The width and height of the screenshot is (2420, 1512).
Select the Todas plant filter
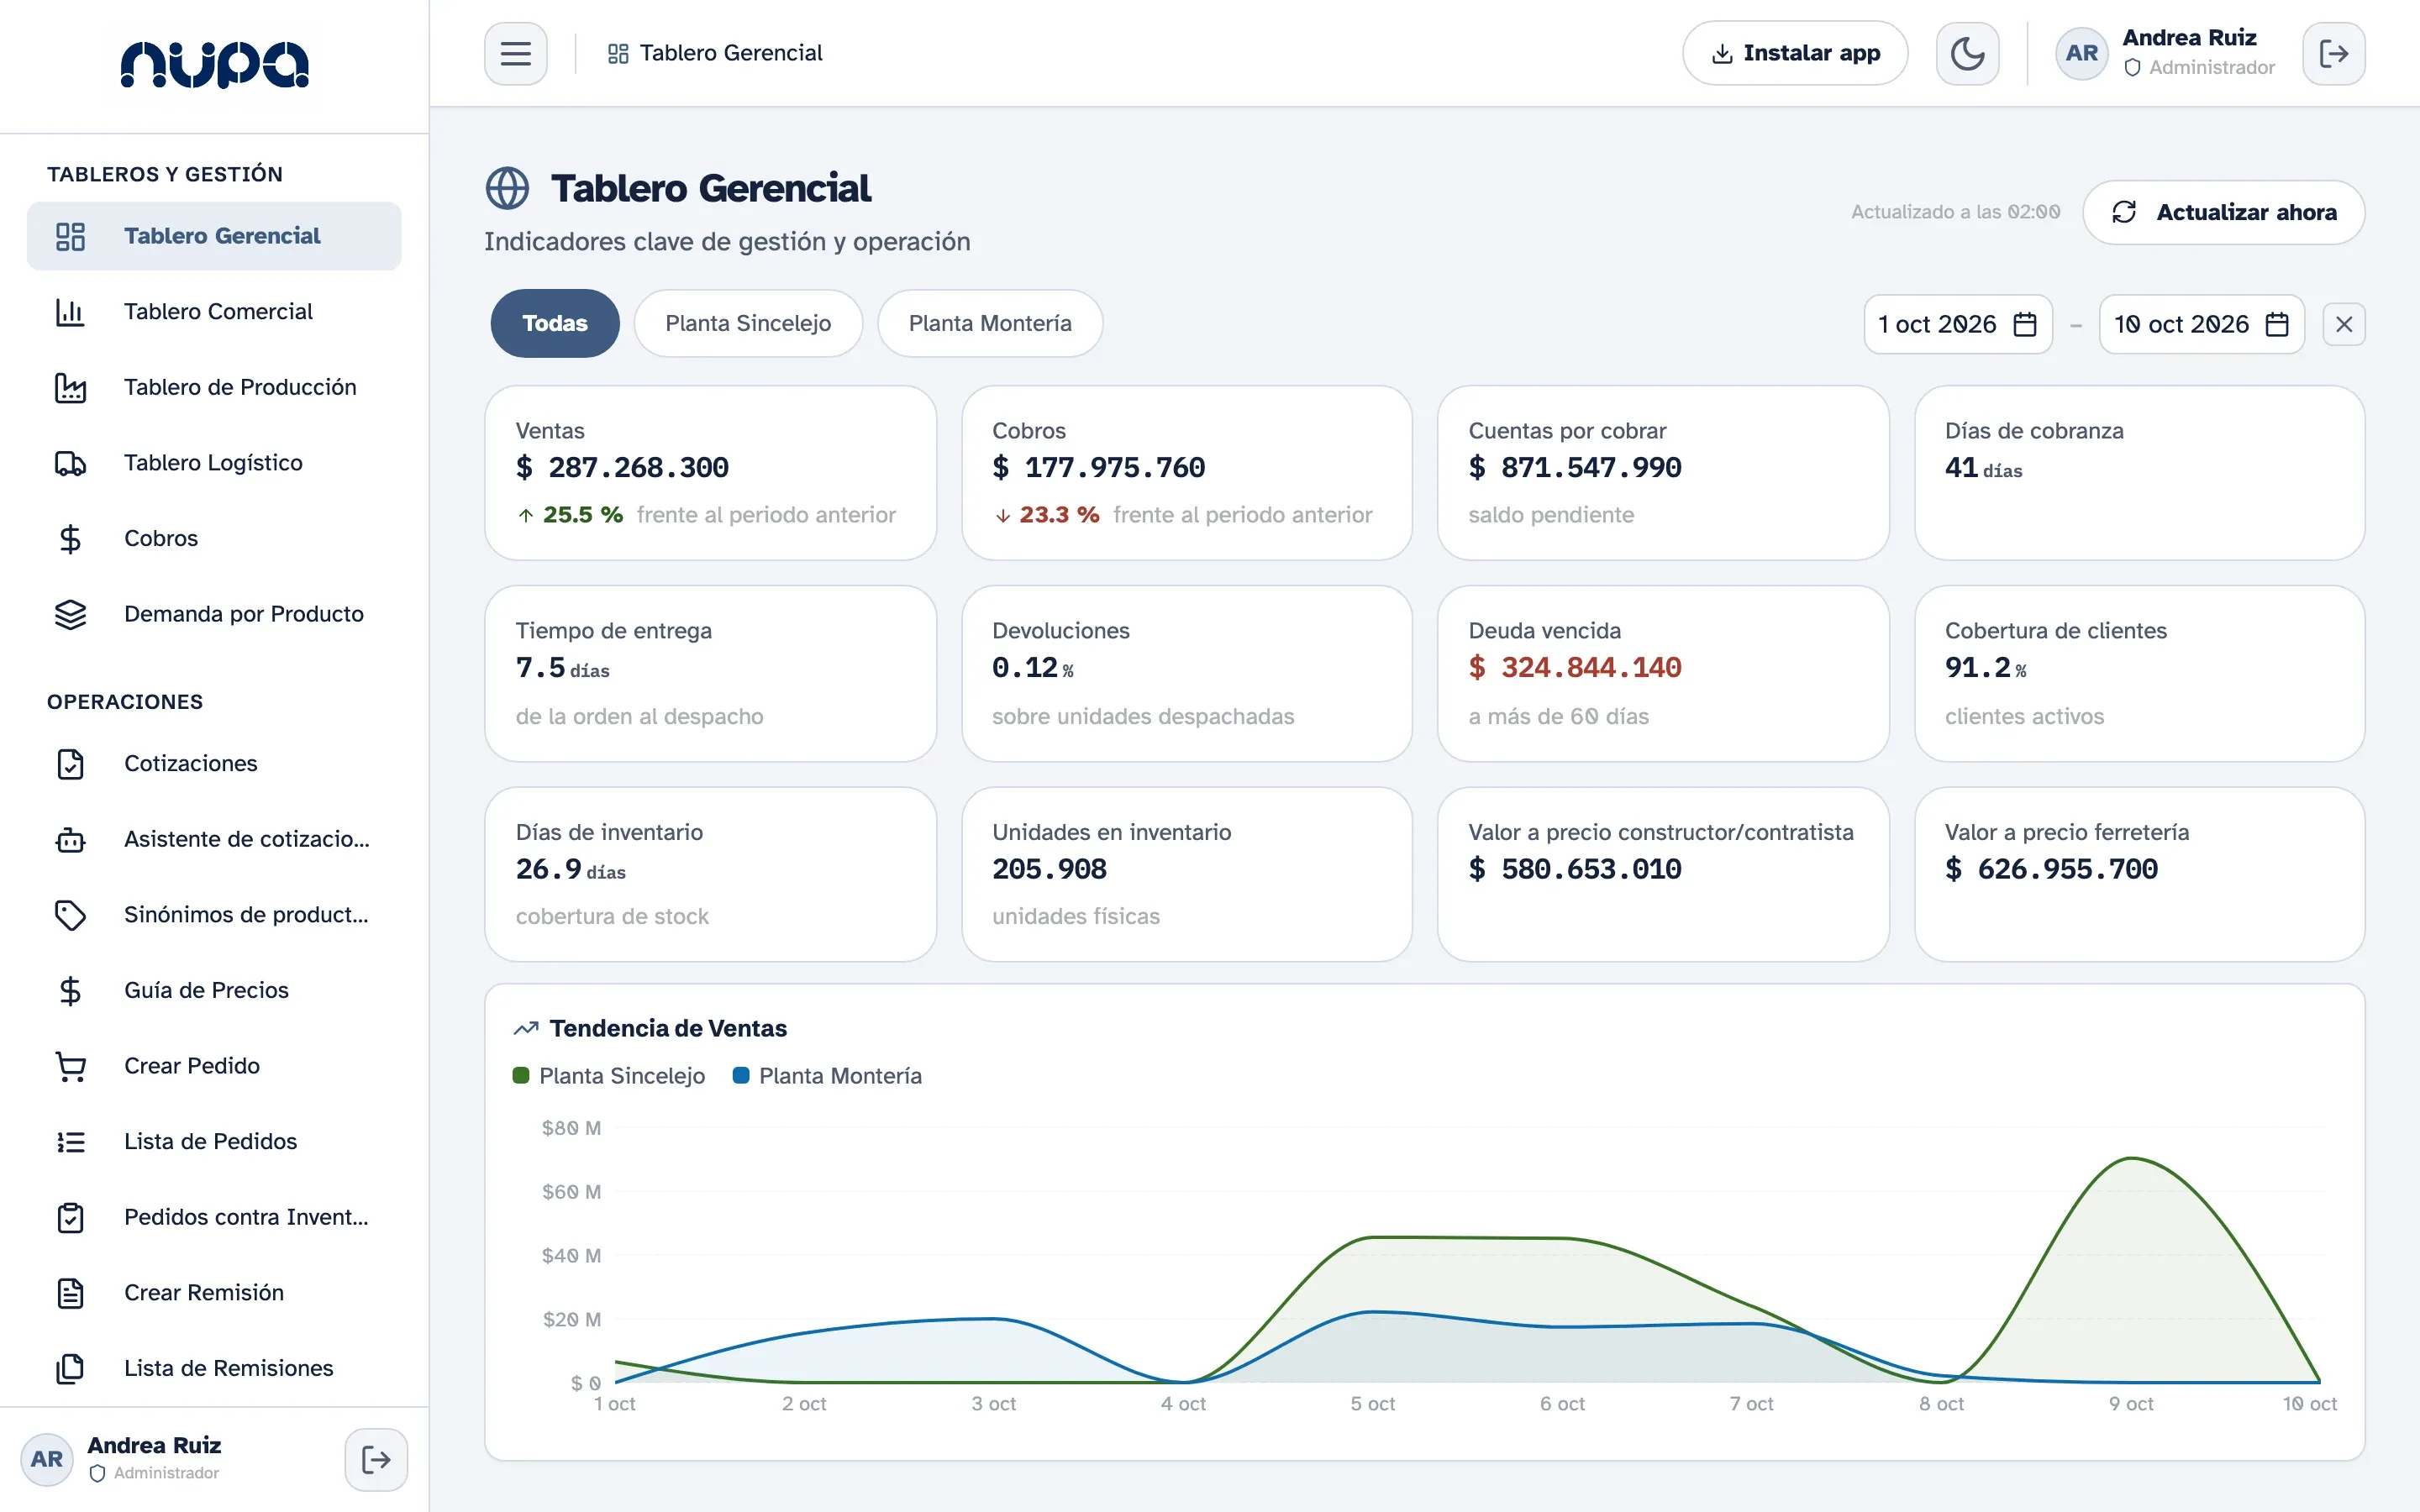[555, 323]
